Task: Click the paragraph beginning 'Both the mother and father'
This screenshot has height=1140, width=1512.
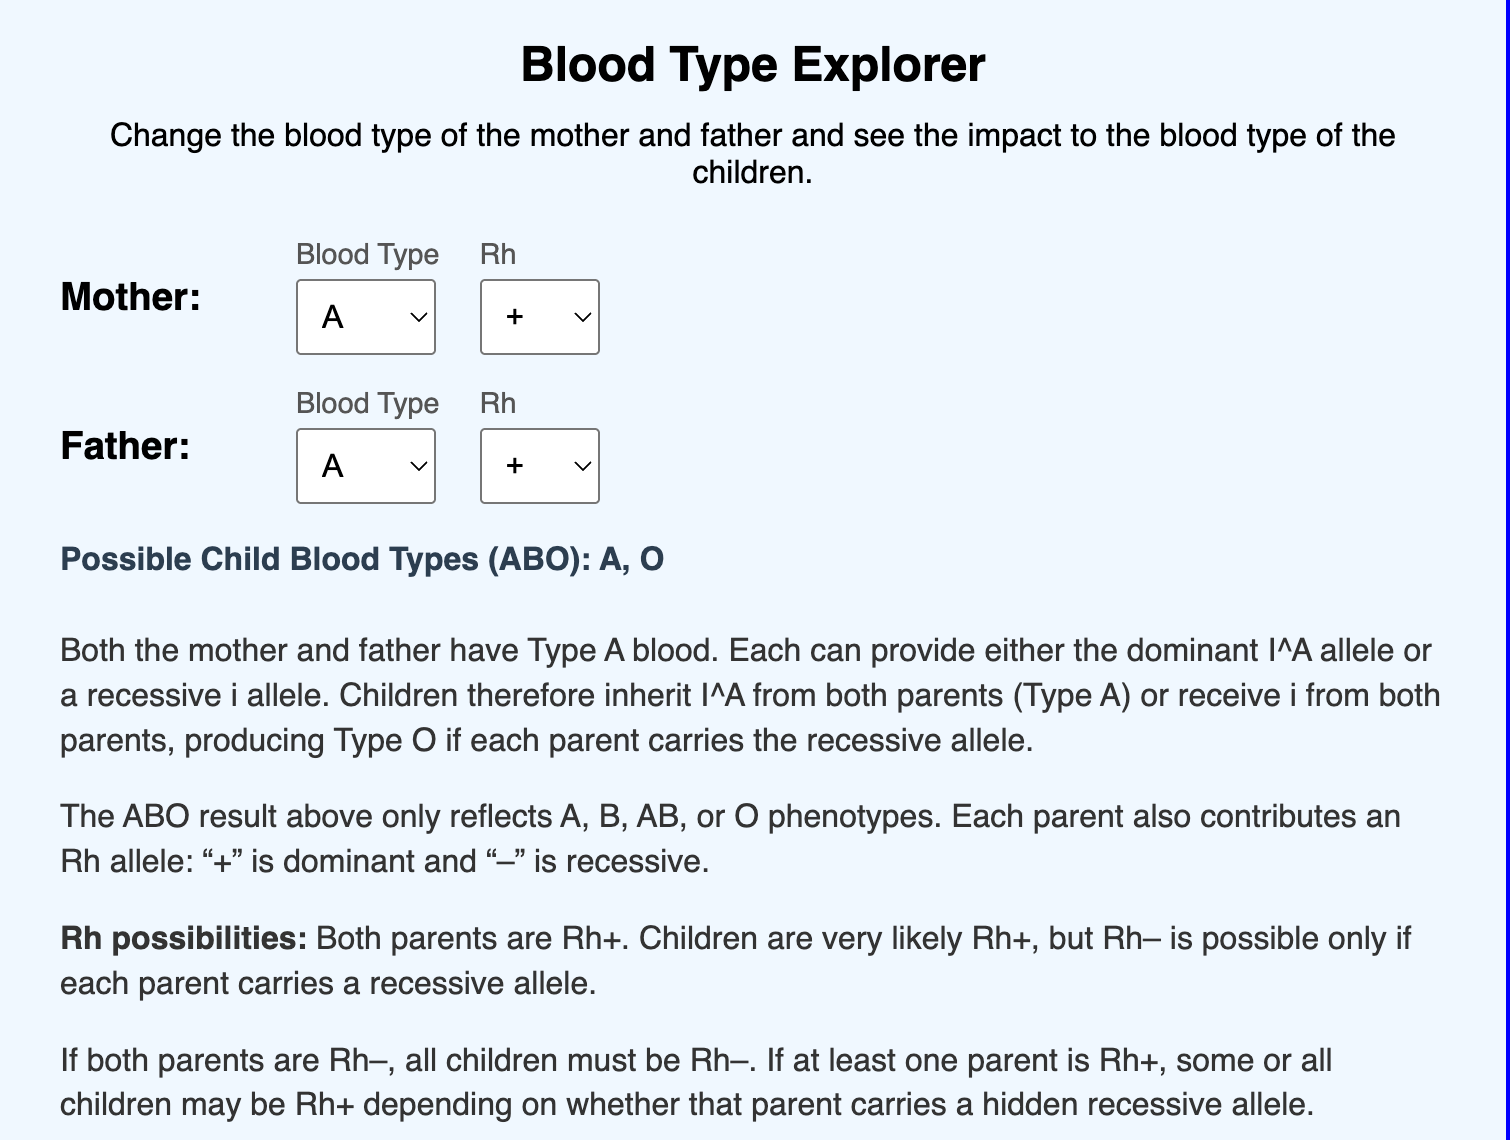Action: tap(750, 695)
